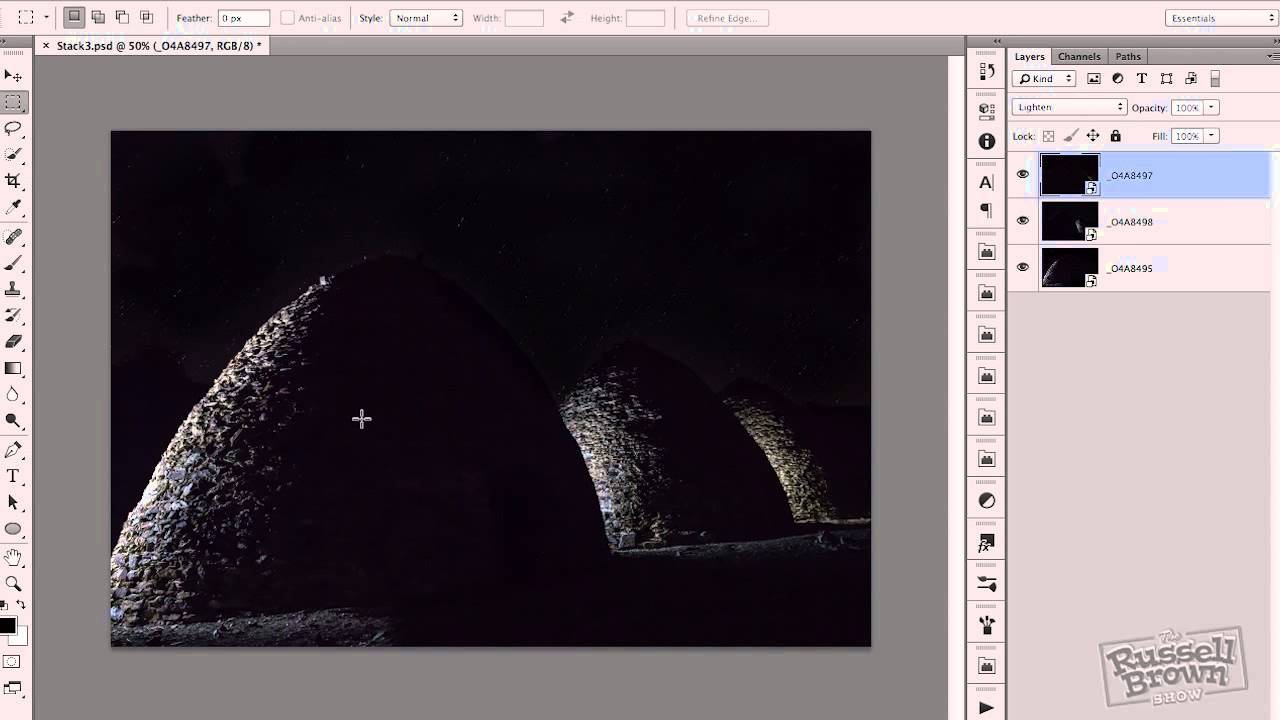Close the Stack3.psd document tab
1280x720 pixels.
pos(46,46)
